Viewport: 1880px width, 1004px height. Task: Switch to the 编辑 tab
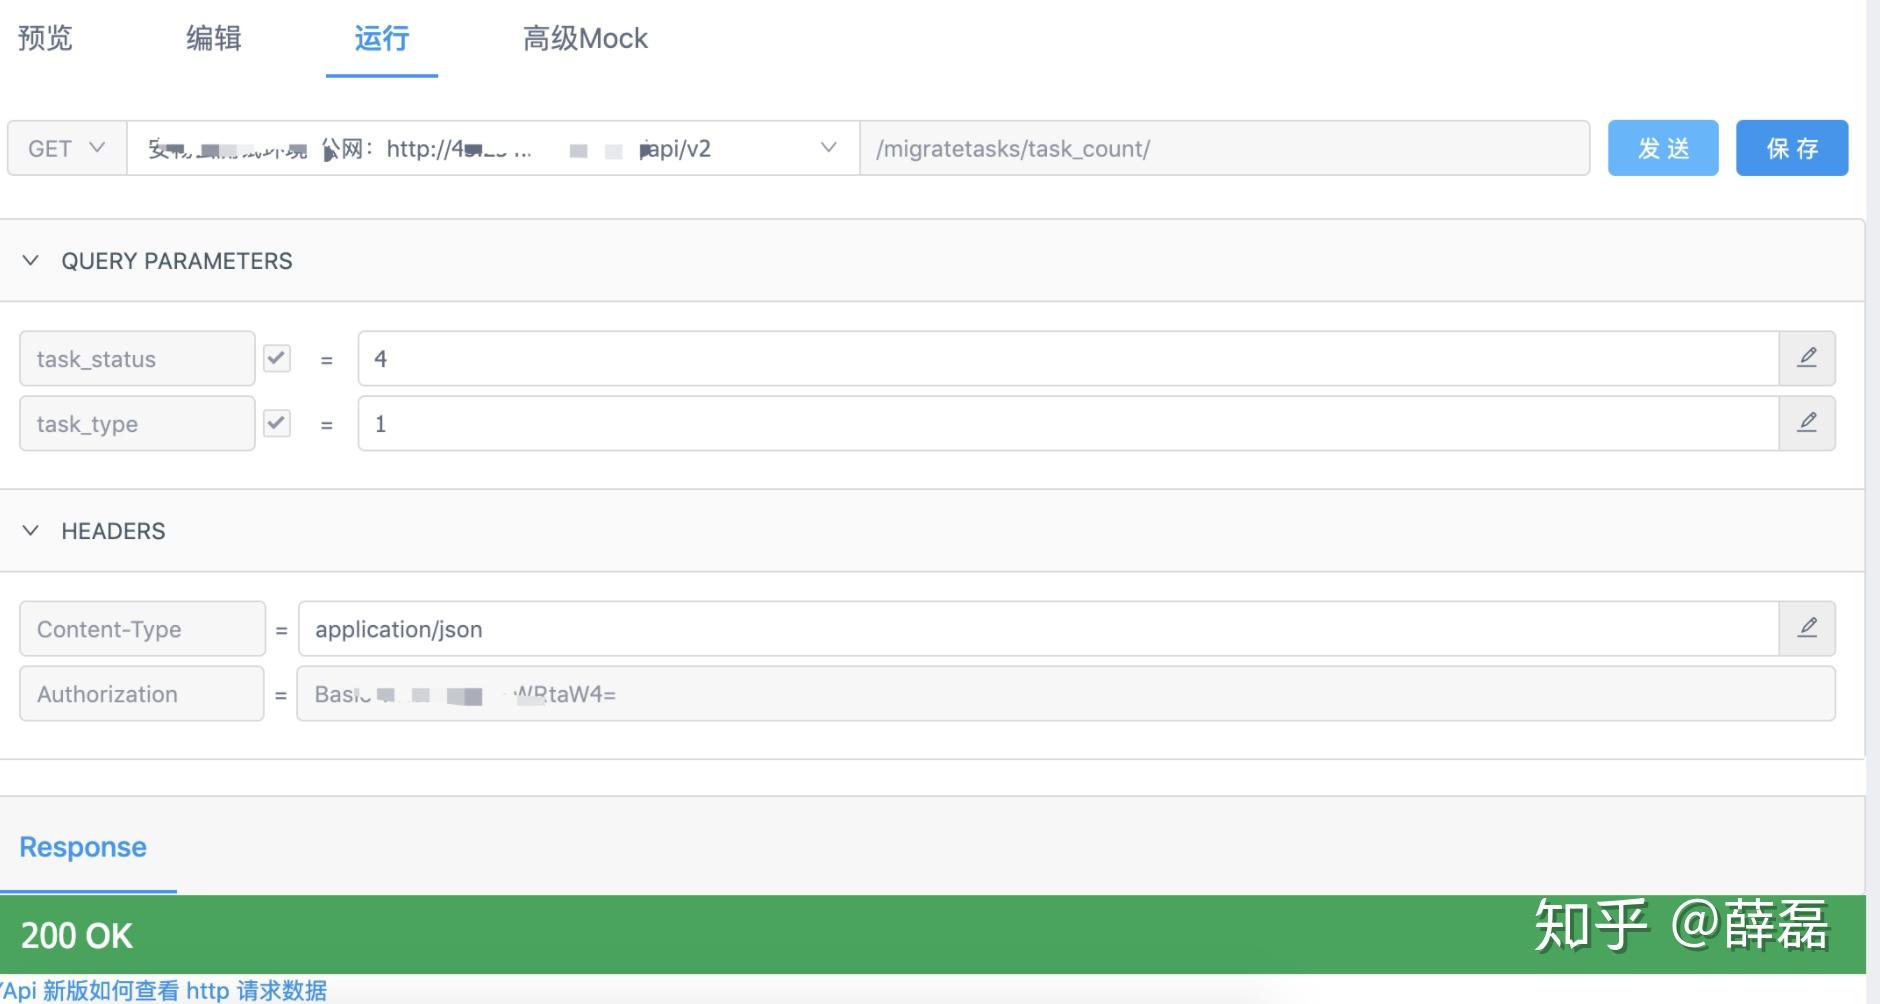(x=213, y=38)
